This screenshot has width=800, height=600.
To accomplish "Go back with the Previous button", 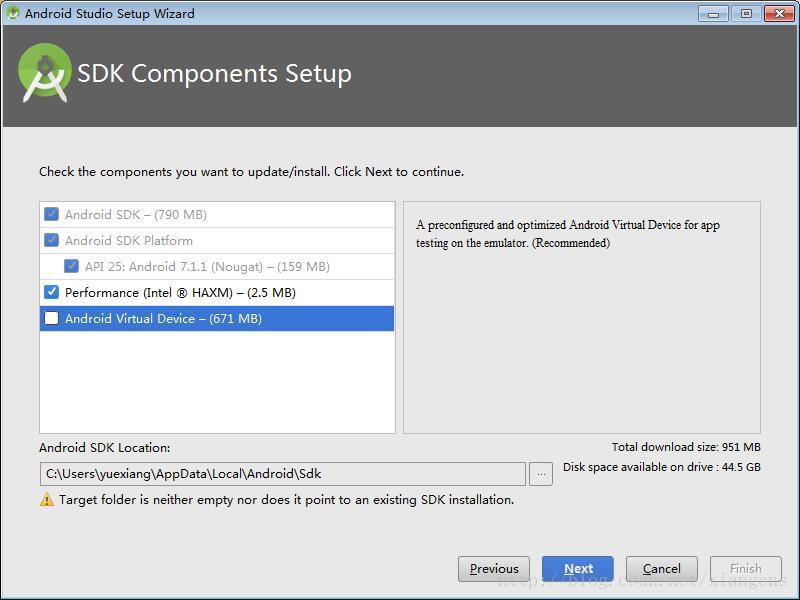I will click(494, 568).
